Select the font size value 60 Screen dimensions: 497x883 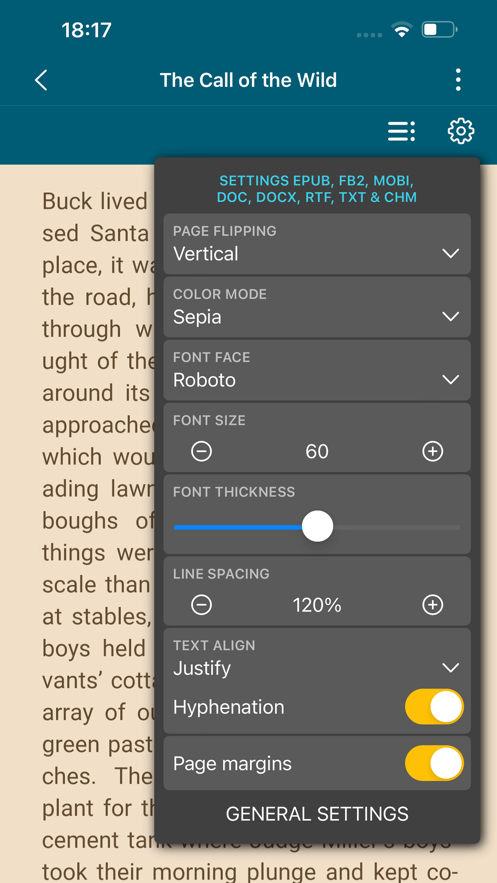click(317, 451)
